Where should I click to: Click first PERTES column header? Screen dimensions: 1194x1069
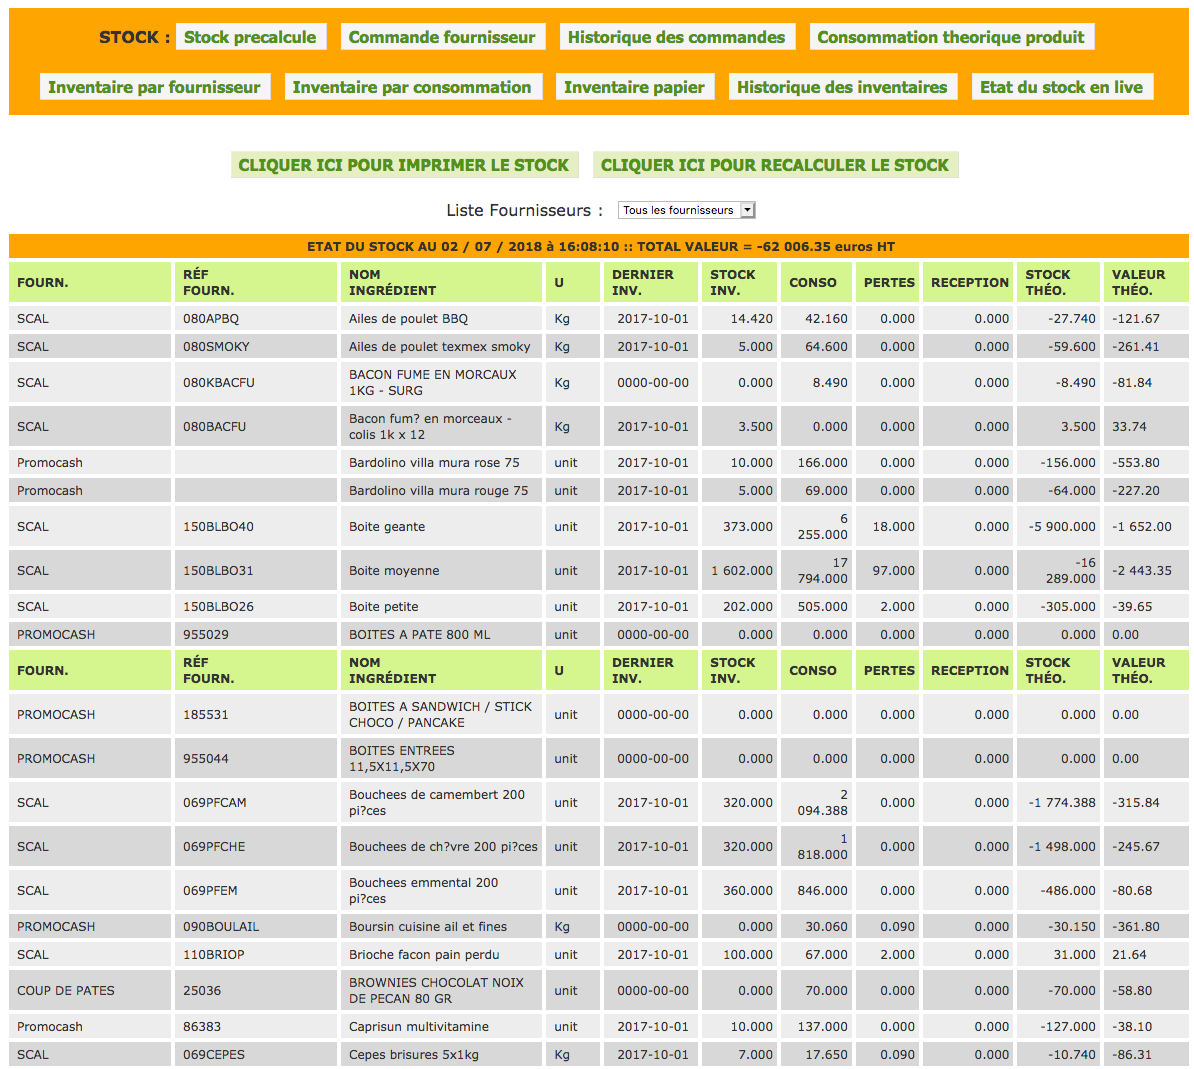coord(887,282)
